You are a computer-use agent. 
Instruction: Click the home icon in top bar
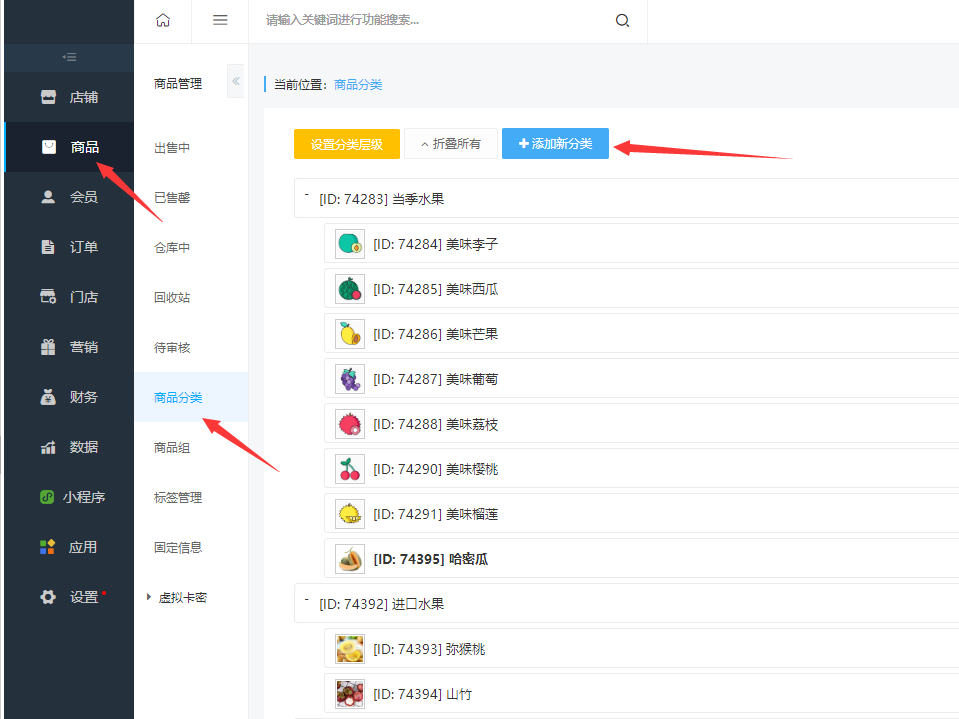pos(163,20)
